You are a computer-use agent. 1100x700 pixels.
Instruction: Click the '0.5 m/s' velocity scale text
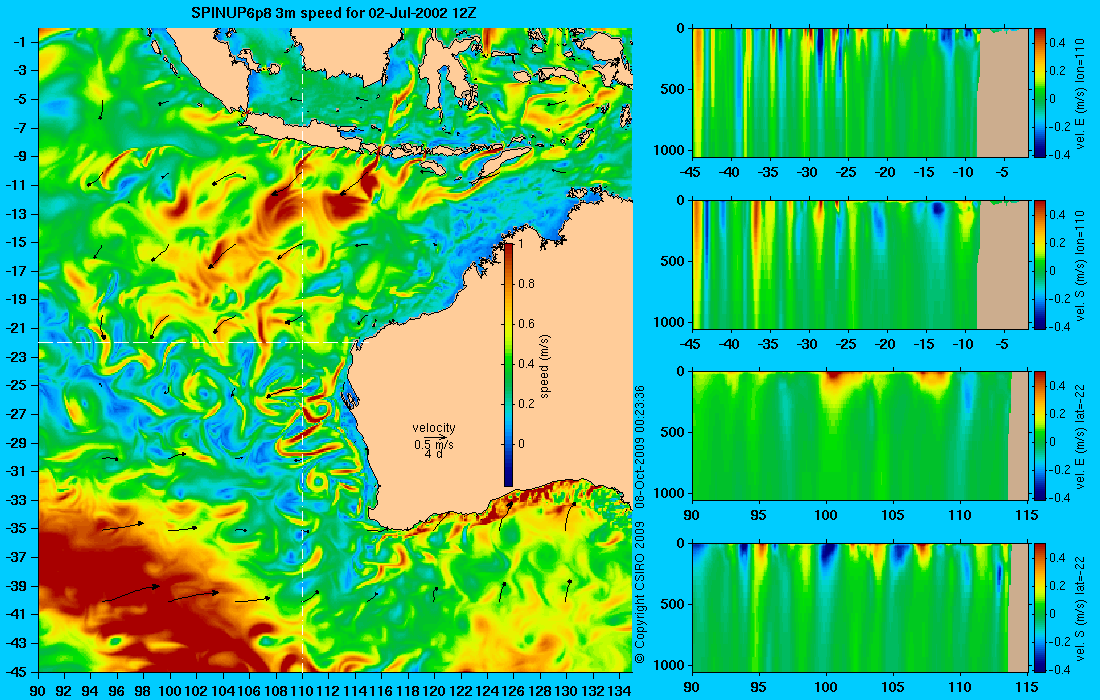pos(434,444)
